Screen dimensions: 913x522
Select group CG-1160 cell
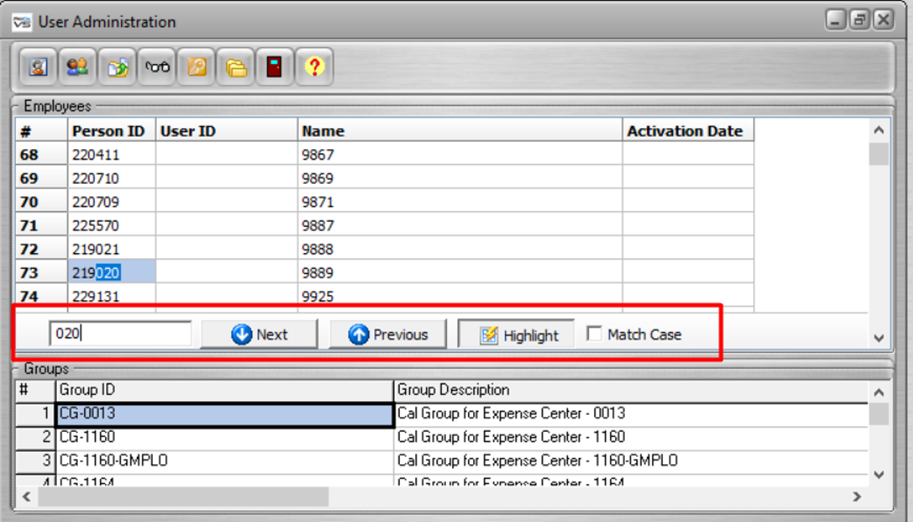(225, 438)
